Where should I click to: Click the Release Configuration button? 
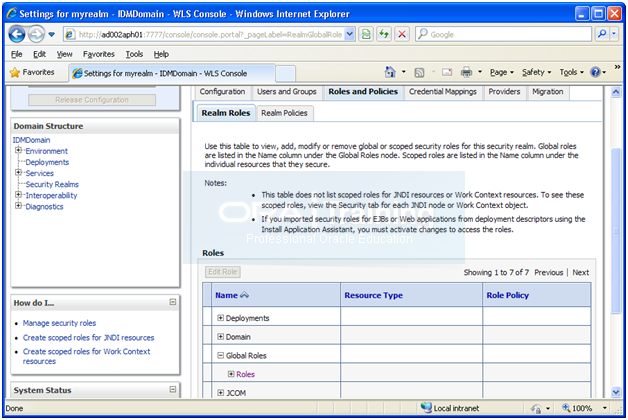click(92, 100)
